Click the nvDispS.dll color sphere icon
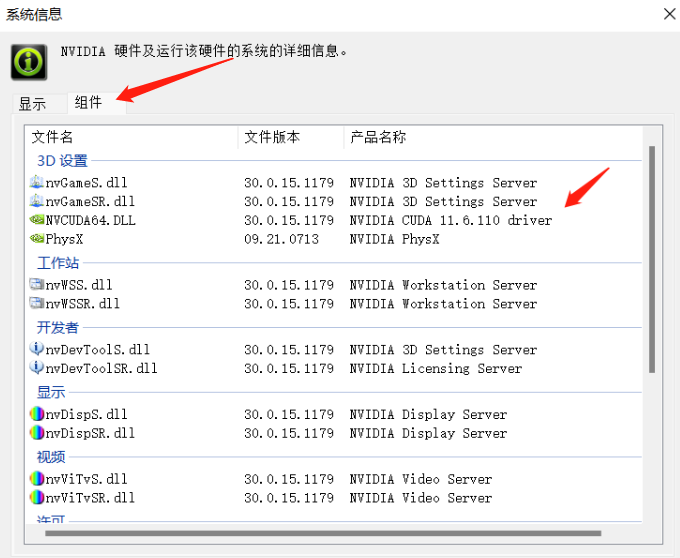Viewport: 680px width, 558px height. pyautogui.click(x=37, y=414)
